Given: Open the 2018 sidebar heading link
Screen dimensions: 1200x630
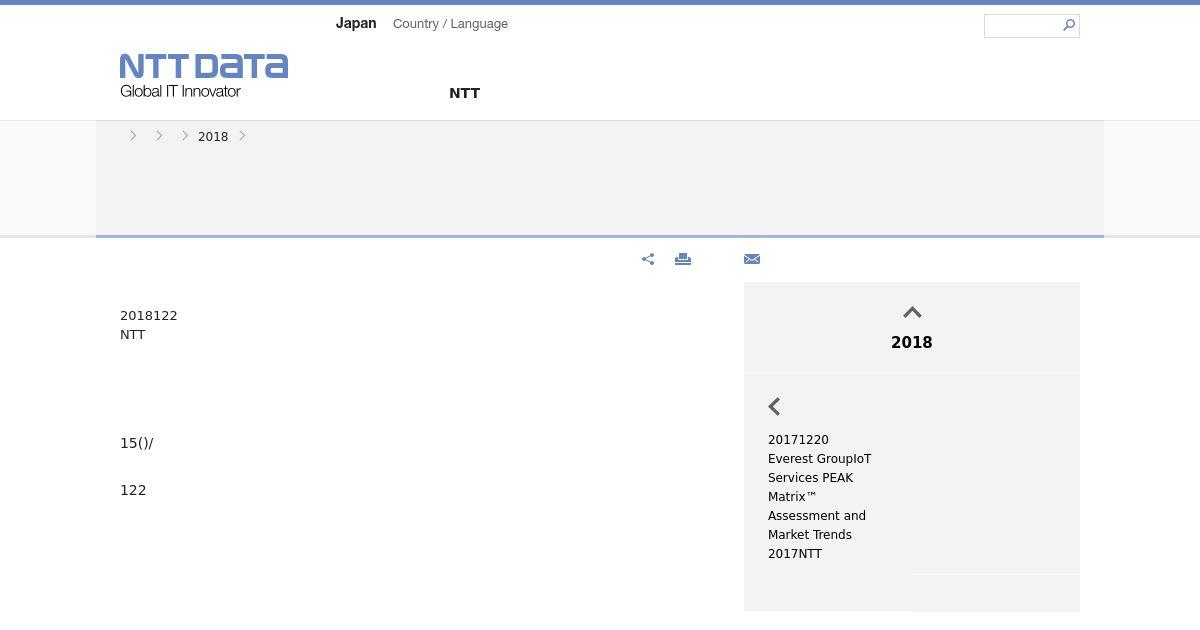Looking at the screenshot, I should [x=912, y=342].
